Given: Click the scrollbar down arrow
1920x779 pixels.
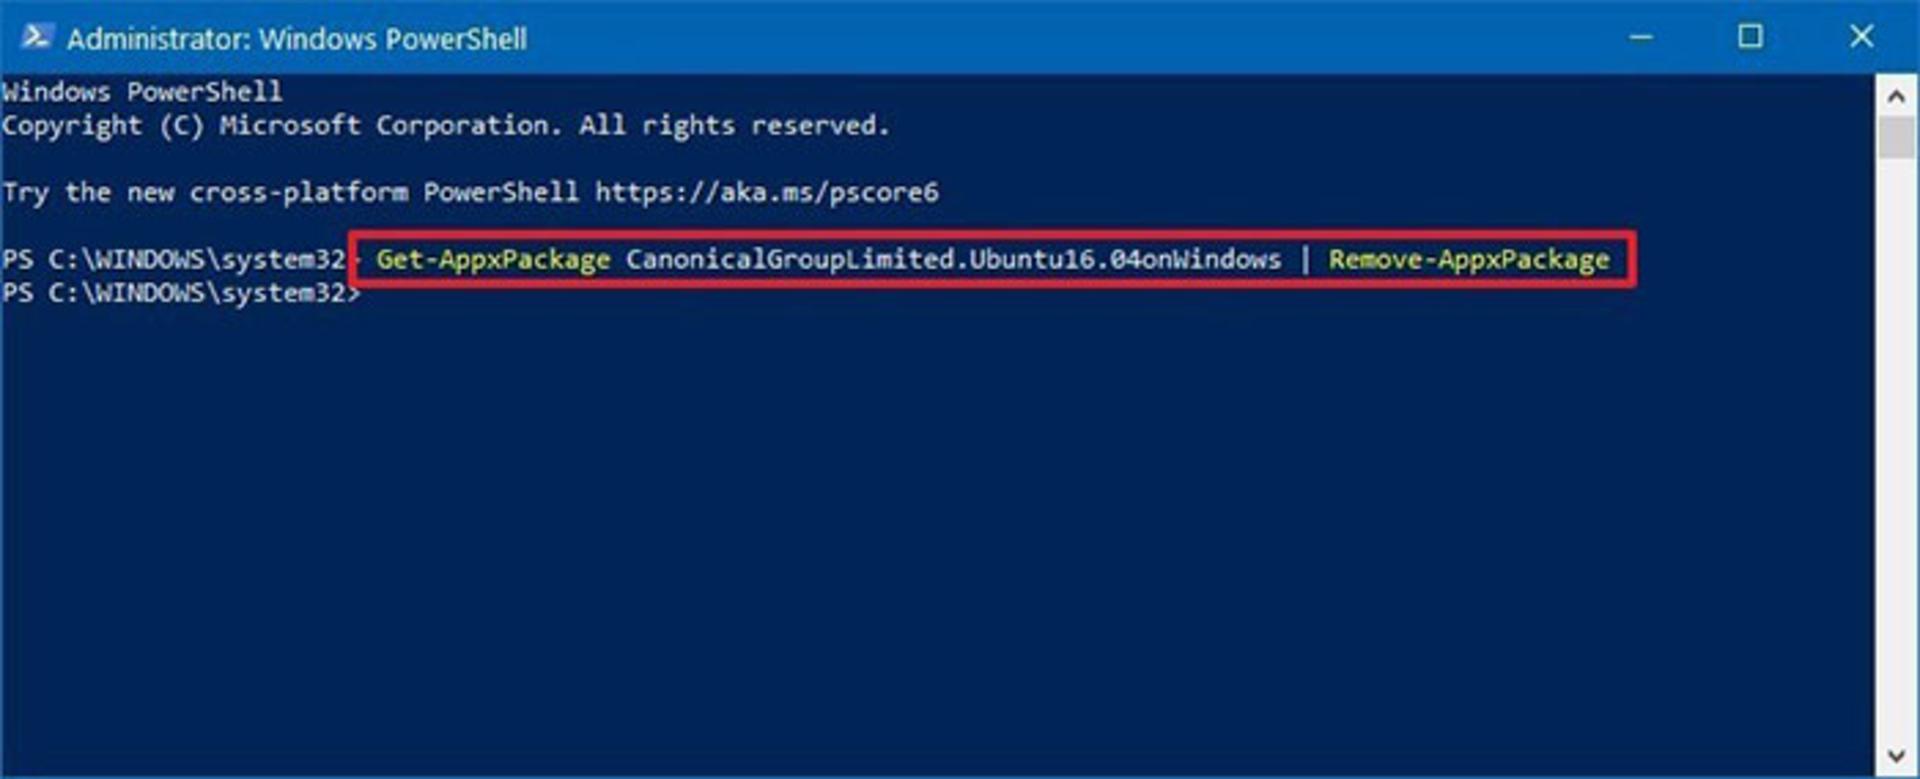Looking at the screenshot, I should coord(1896,755).
